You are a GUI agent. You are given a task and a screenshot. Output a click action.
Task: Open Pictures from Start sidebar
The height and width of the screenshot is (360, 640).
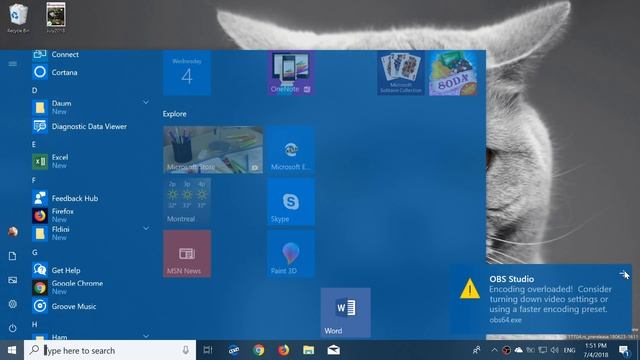pyautogui.click(x=12, y=280)
